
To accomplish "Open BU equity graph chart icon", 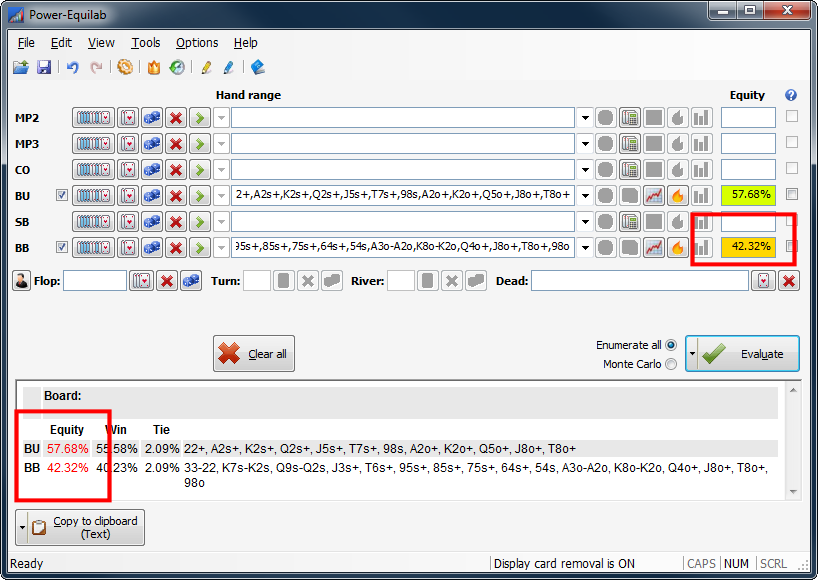I will (654, 196).
